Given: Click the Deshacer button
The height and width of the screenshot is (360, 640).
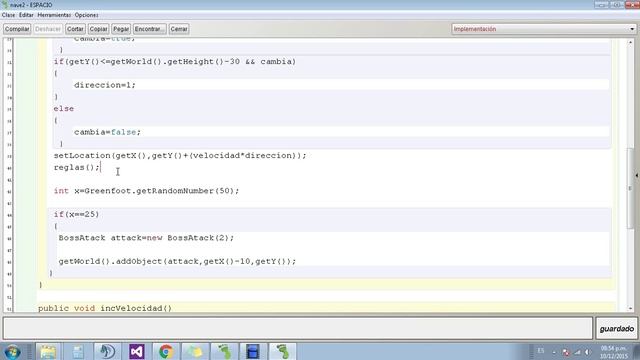Looking at the screenshot, I should point(48,29).
